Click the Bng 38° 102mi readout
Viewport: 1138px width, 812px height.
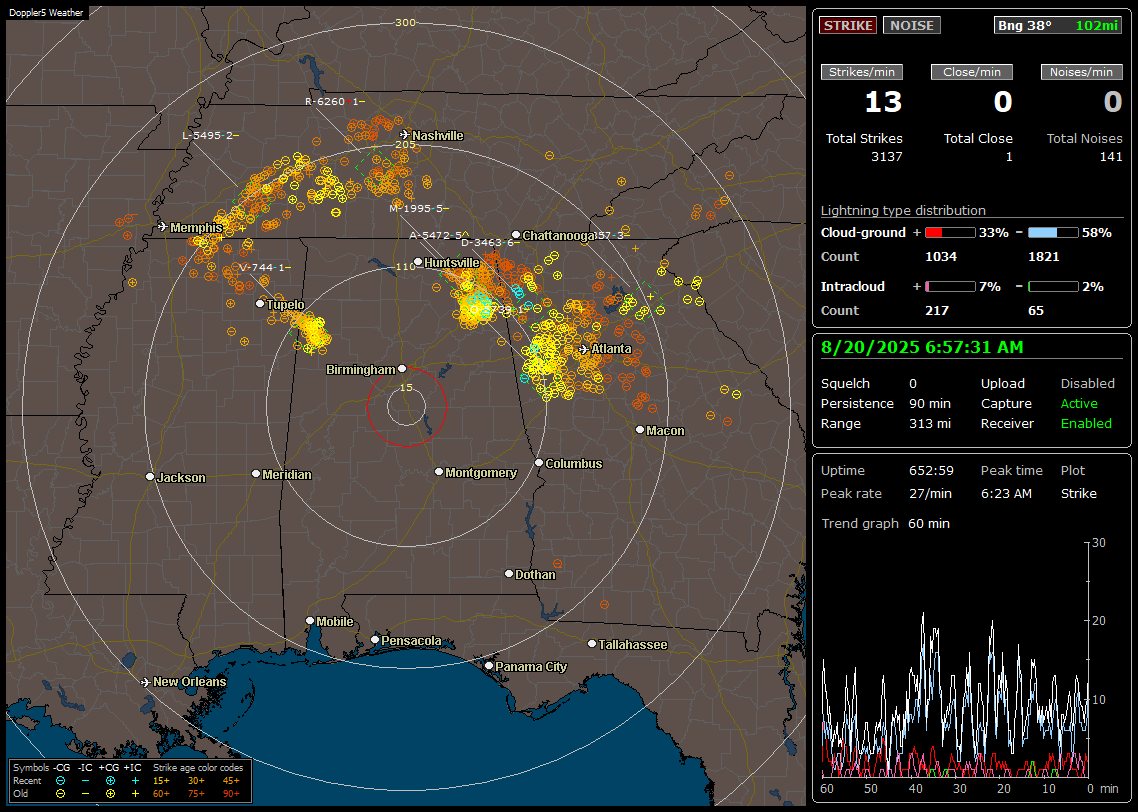(x=1058, y=25)
